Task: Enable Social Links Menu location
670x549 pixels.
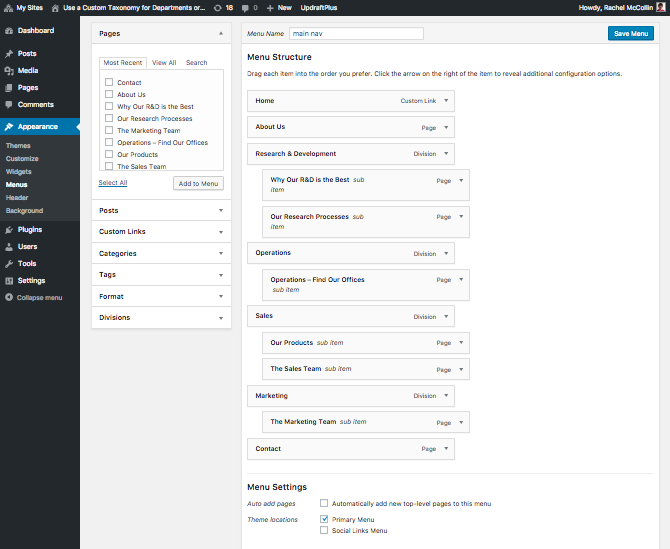Action: point(324,530)
